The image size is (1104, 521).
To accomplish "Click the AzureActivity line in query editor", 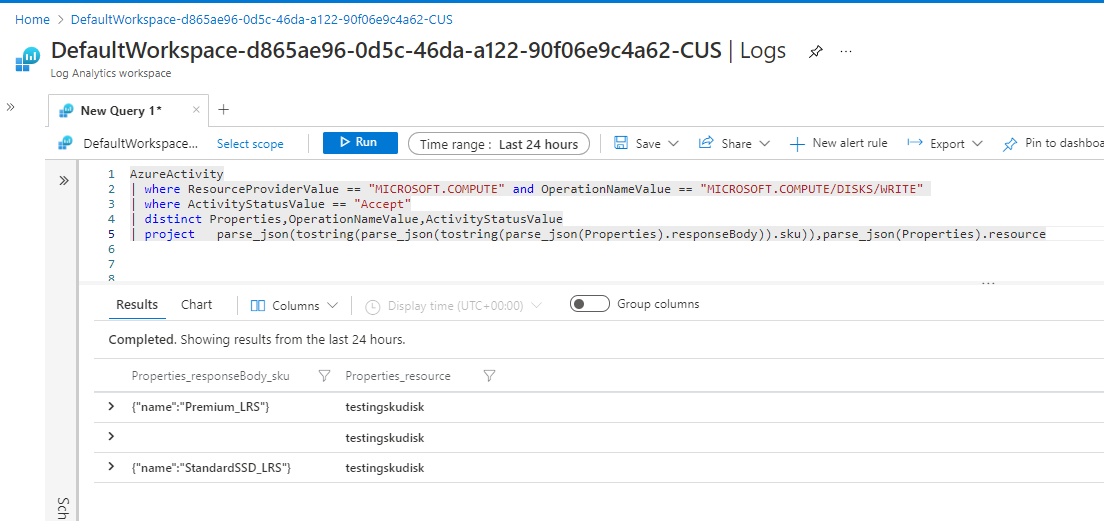I will click(176, 174).
